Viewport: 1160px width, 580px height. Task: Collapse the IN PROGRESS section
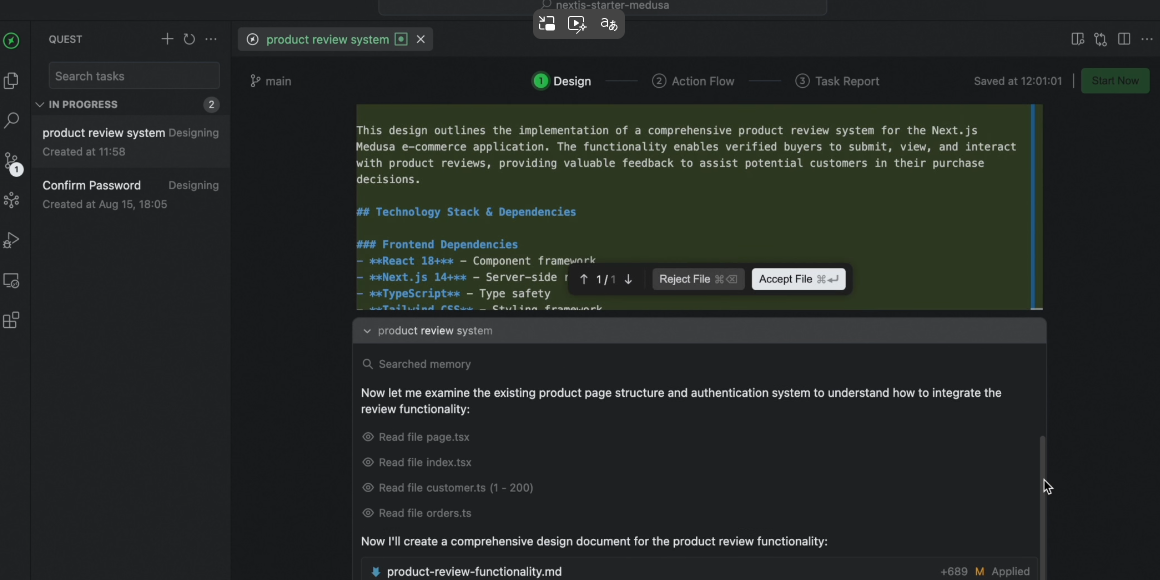[x=40, y=104]
